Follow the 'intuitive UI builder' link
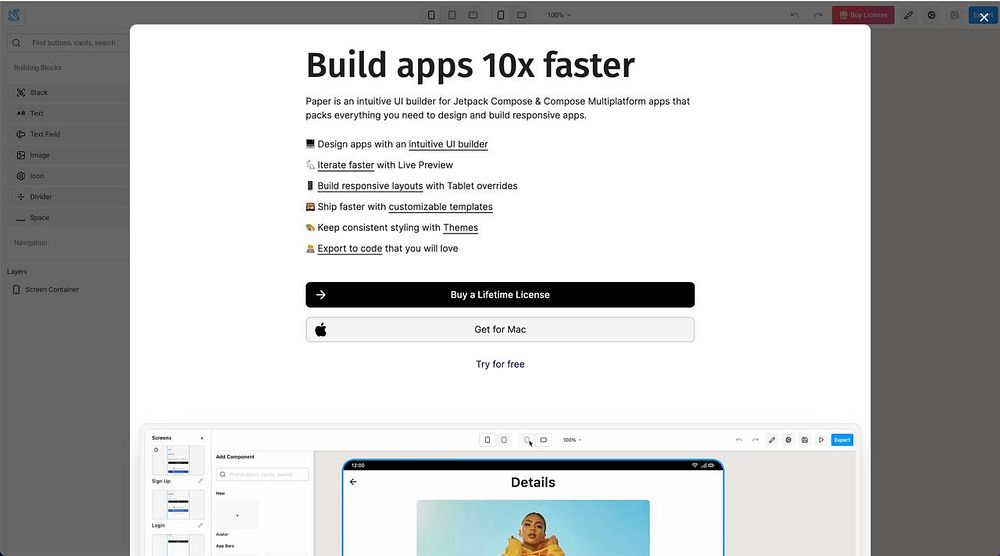This screenshot has width=1000, height=556. (x=448, y=144)
